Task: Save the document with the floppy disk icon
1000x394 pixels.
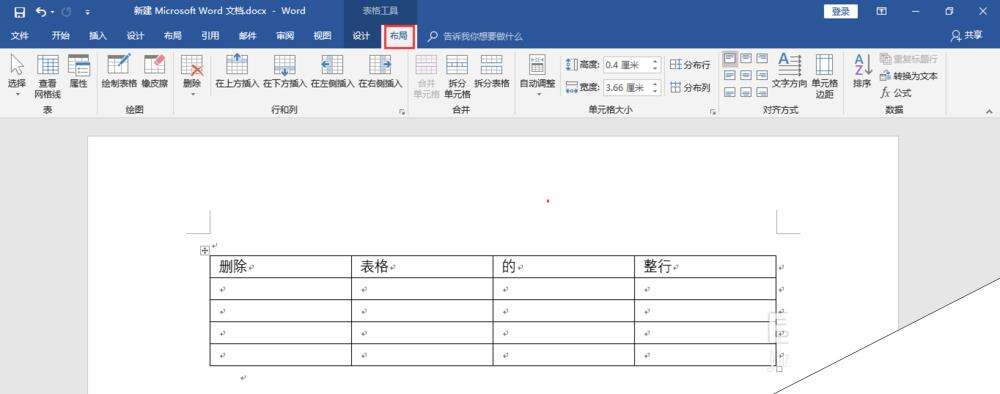Action: point(20,12)
